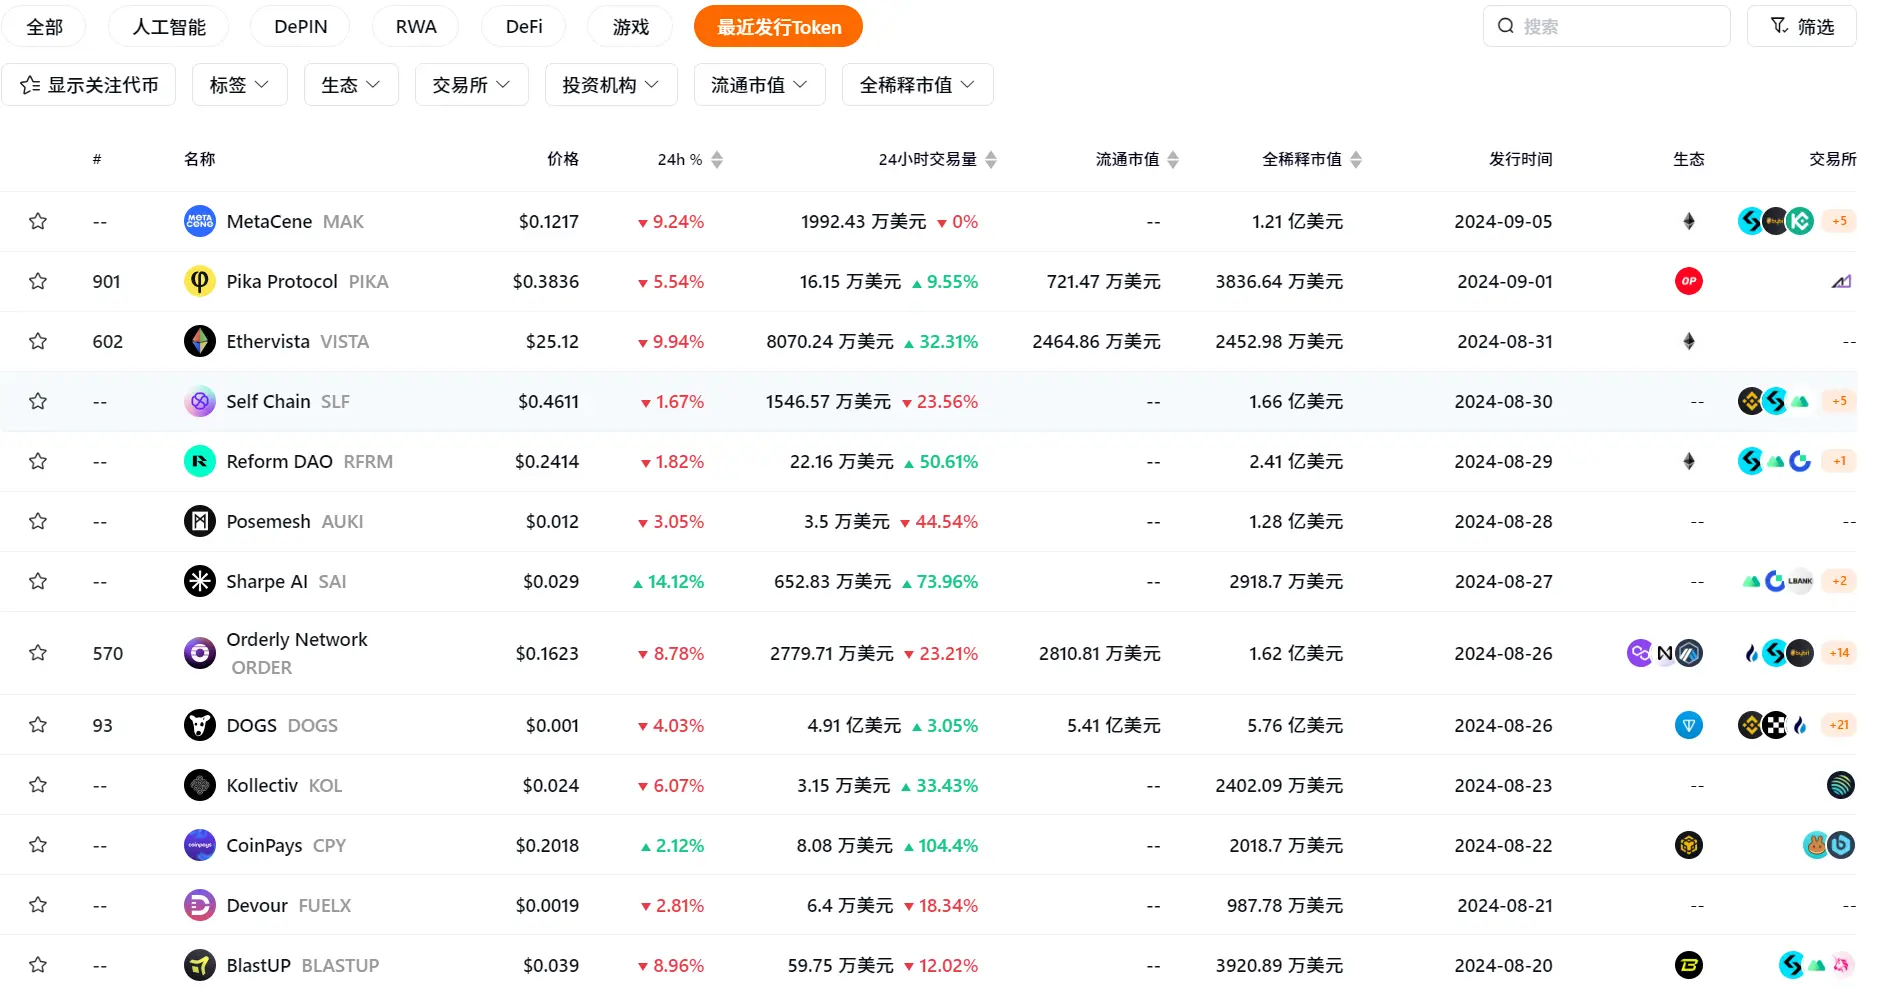Click the Optimism ecosystem icon in Pika row
Viewport: 1879px width, 989px height.
(1688, 281)
